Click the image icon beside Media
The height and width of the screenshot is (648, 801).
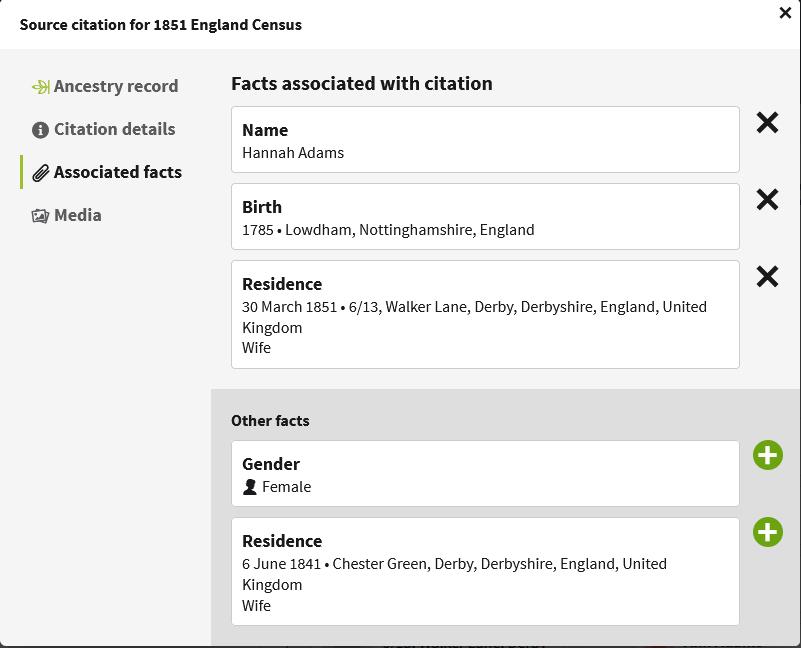(x=40, y=216)
